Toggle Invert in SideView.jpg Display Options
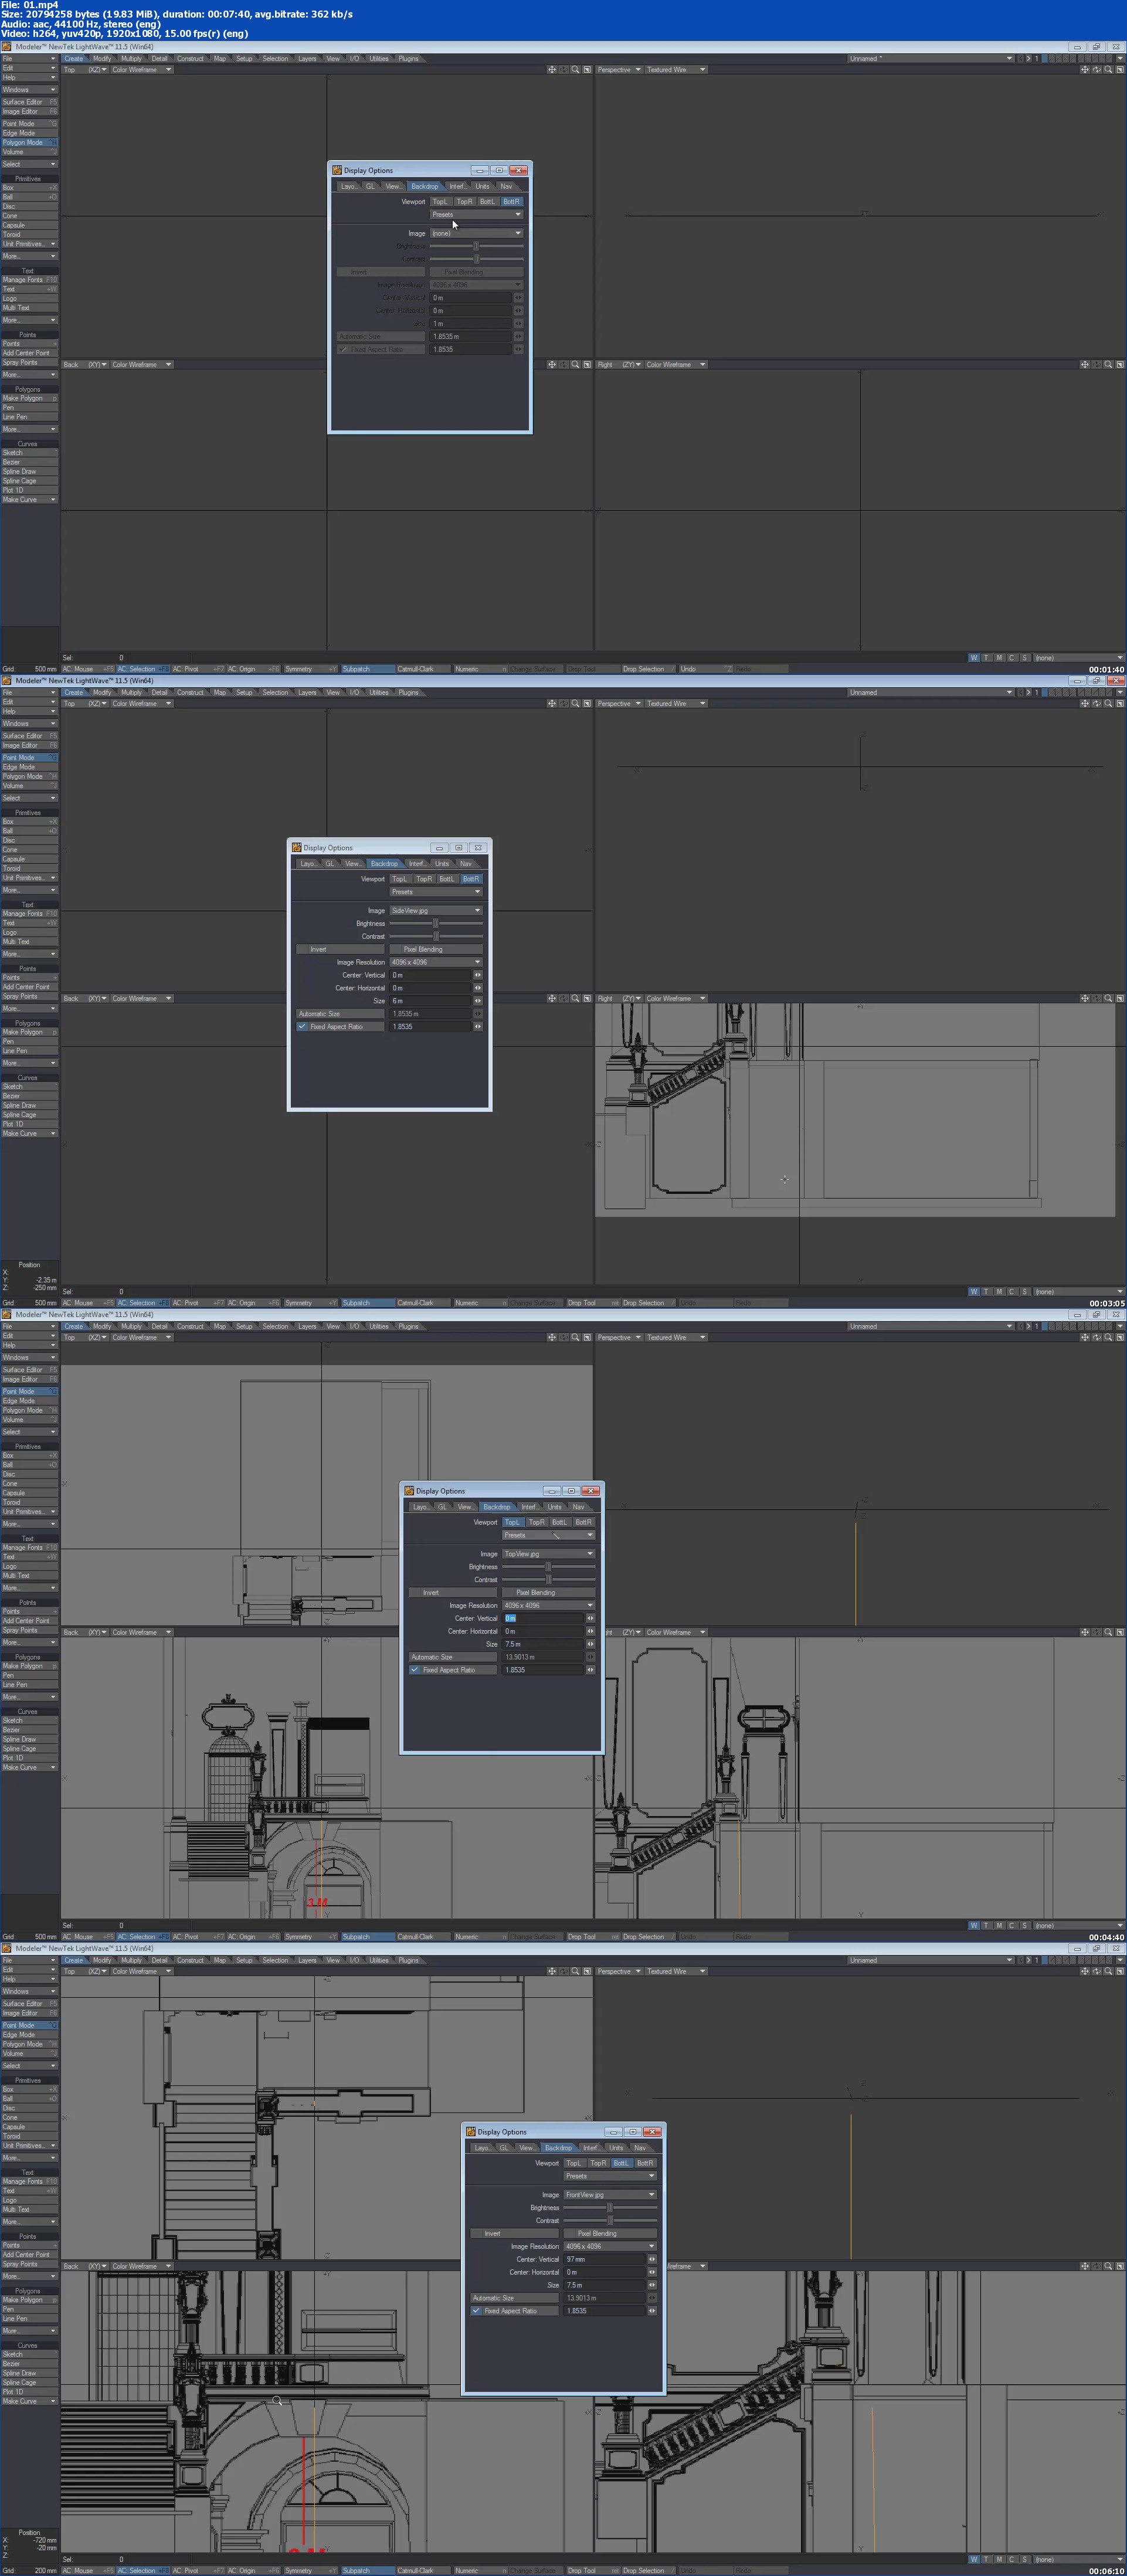This screenshot has height=2576, width=1127. 340,950
